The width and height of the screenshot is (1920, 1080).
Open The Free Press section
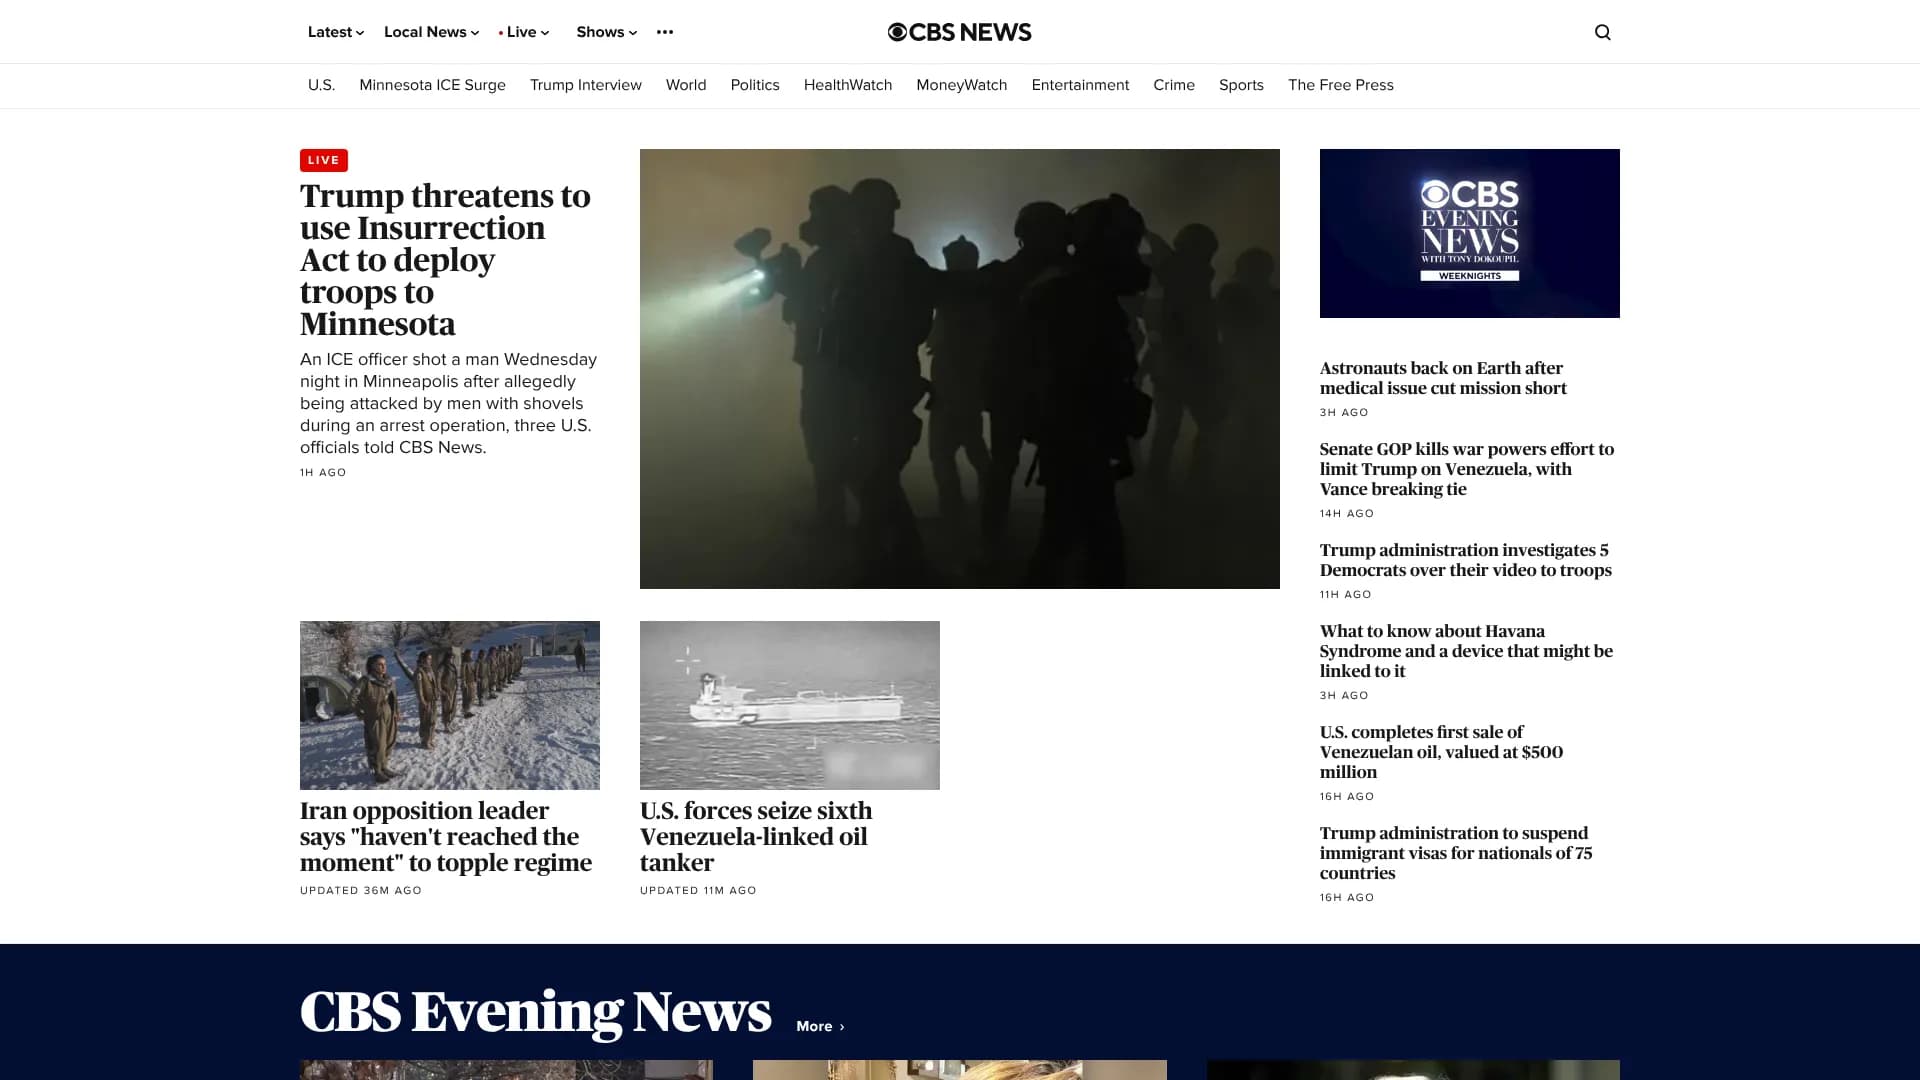pyautogui.click(x=1340, y=85)
